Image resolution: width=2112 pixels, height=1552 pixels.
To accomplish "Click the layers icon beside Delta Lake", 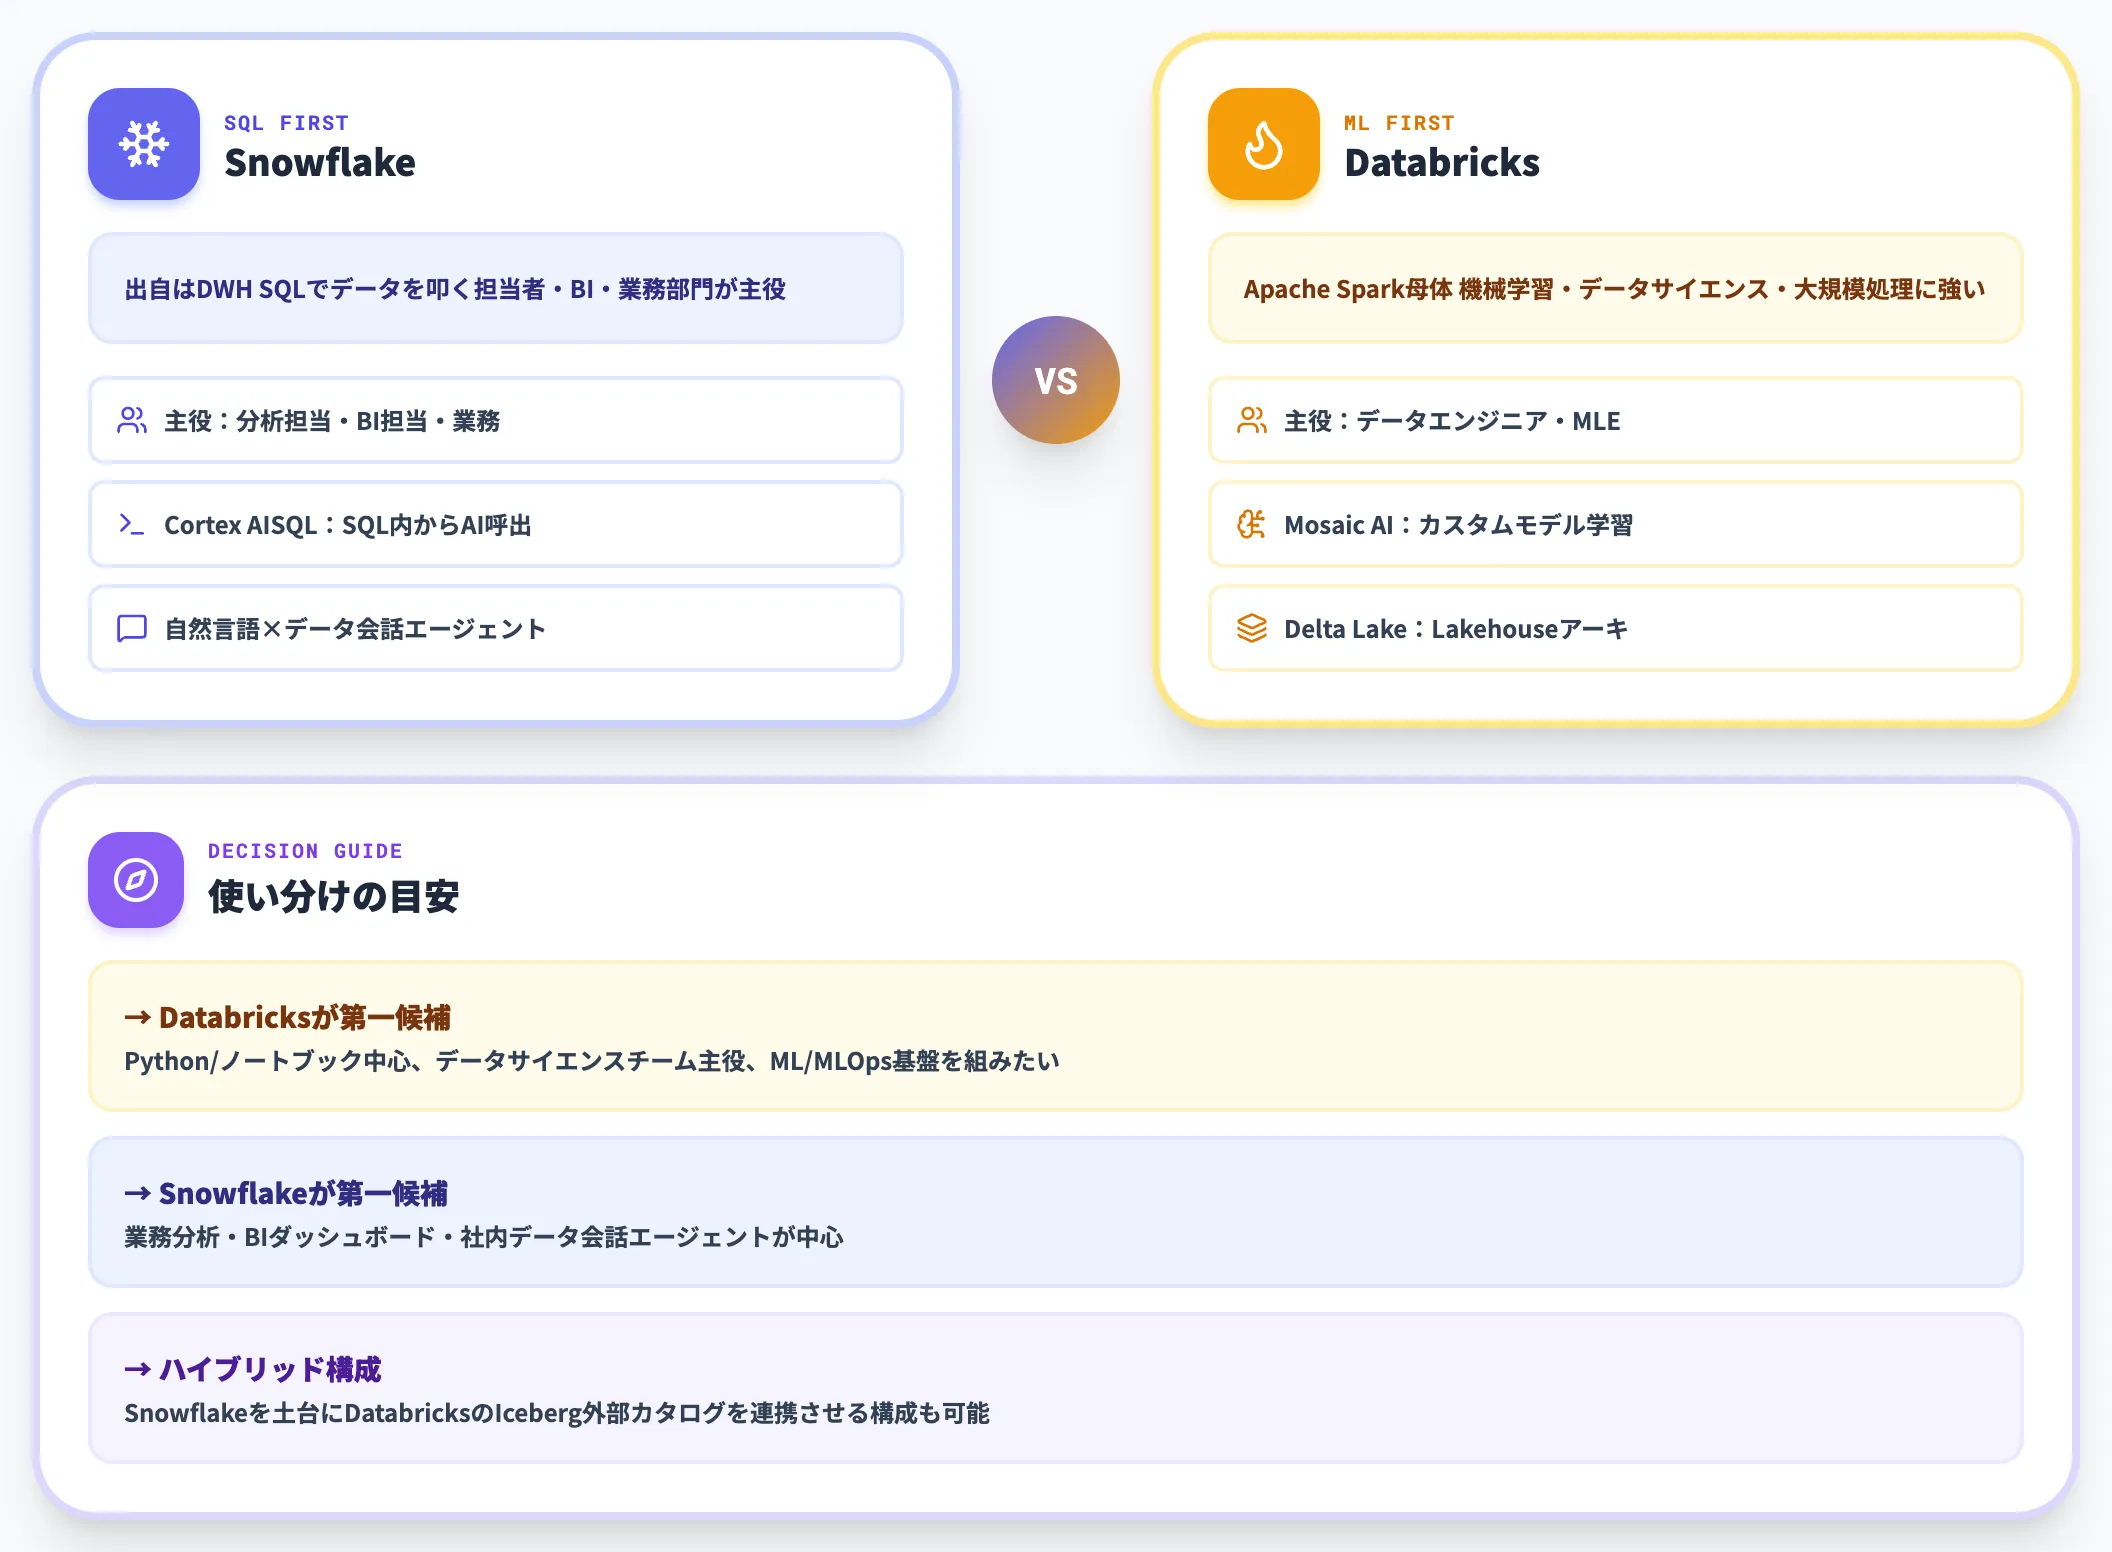I will 1252,628.
